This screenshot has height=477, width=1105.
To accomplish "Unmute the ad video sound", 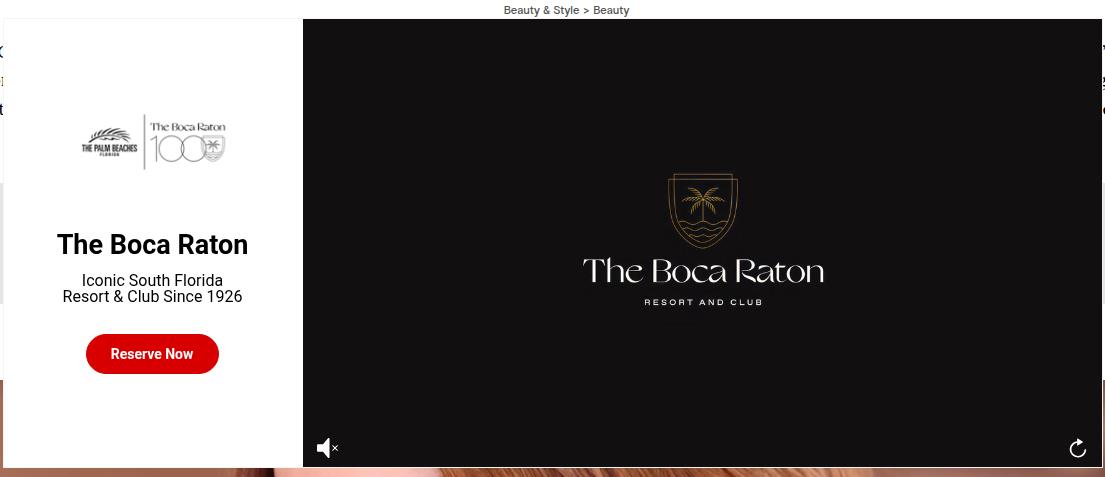I will (327, 448).
